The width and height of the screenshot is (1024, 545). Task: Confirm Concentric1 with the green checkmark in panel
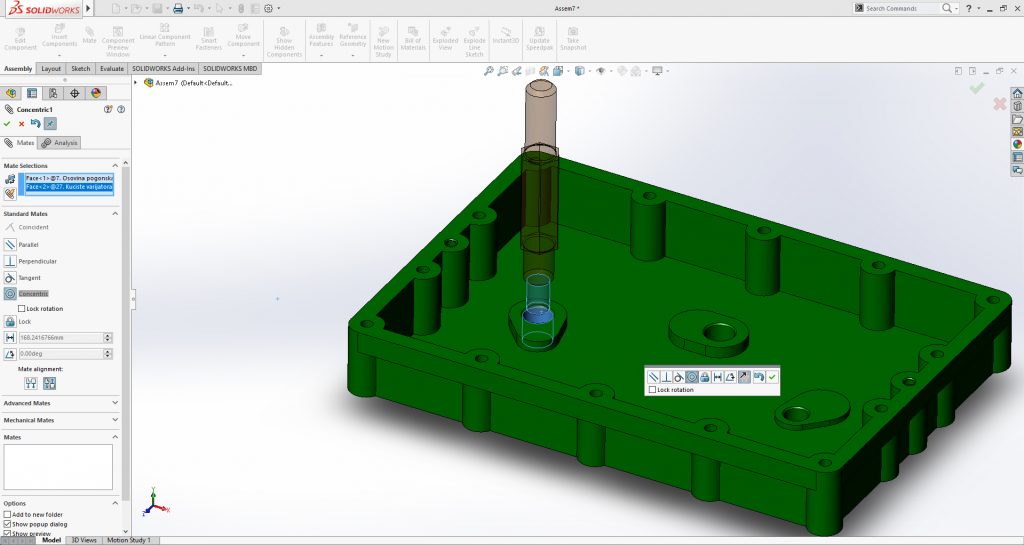(7, 123)
